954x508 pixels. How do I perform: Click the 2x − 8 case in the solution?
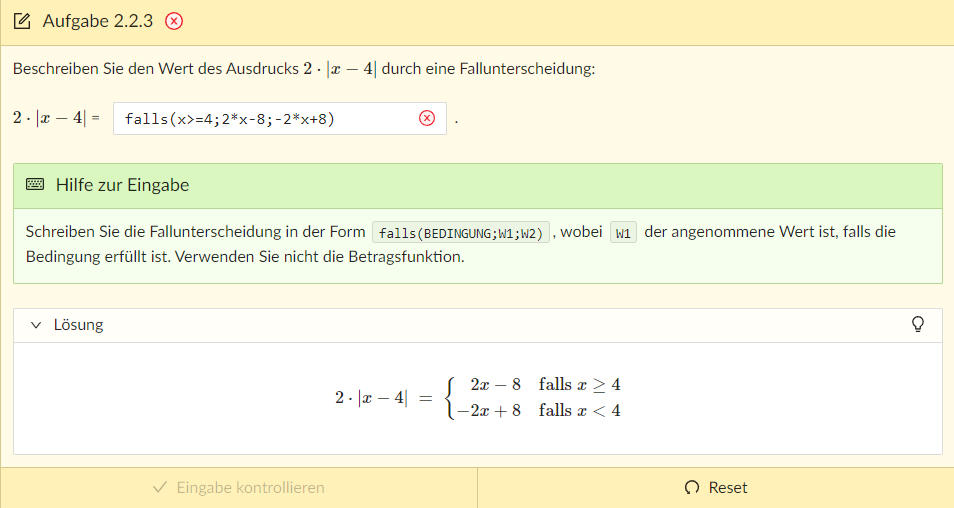pos(495,385)
